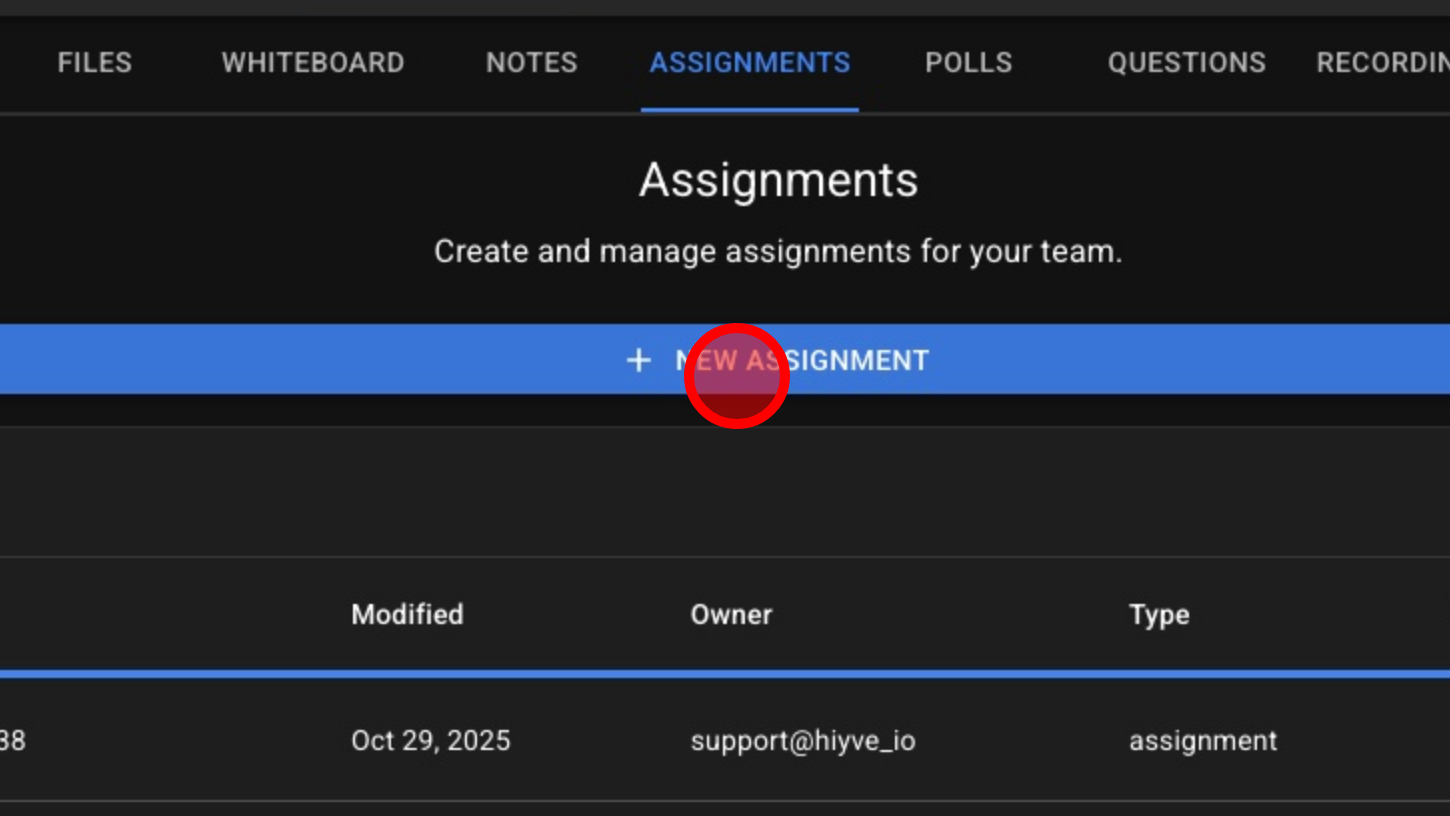The image size is (1450, 816).
Task: Click the Assignments page heading
Action: click(778, 181)
